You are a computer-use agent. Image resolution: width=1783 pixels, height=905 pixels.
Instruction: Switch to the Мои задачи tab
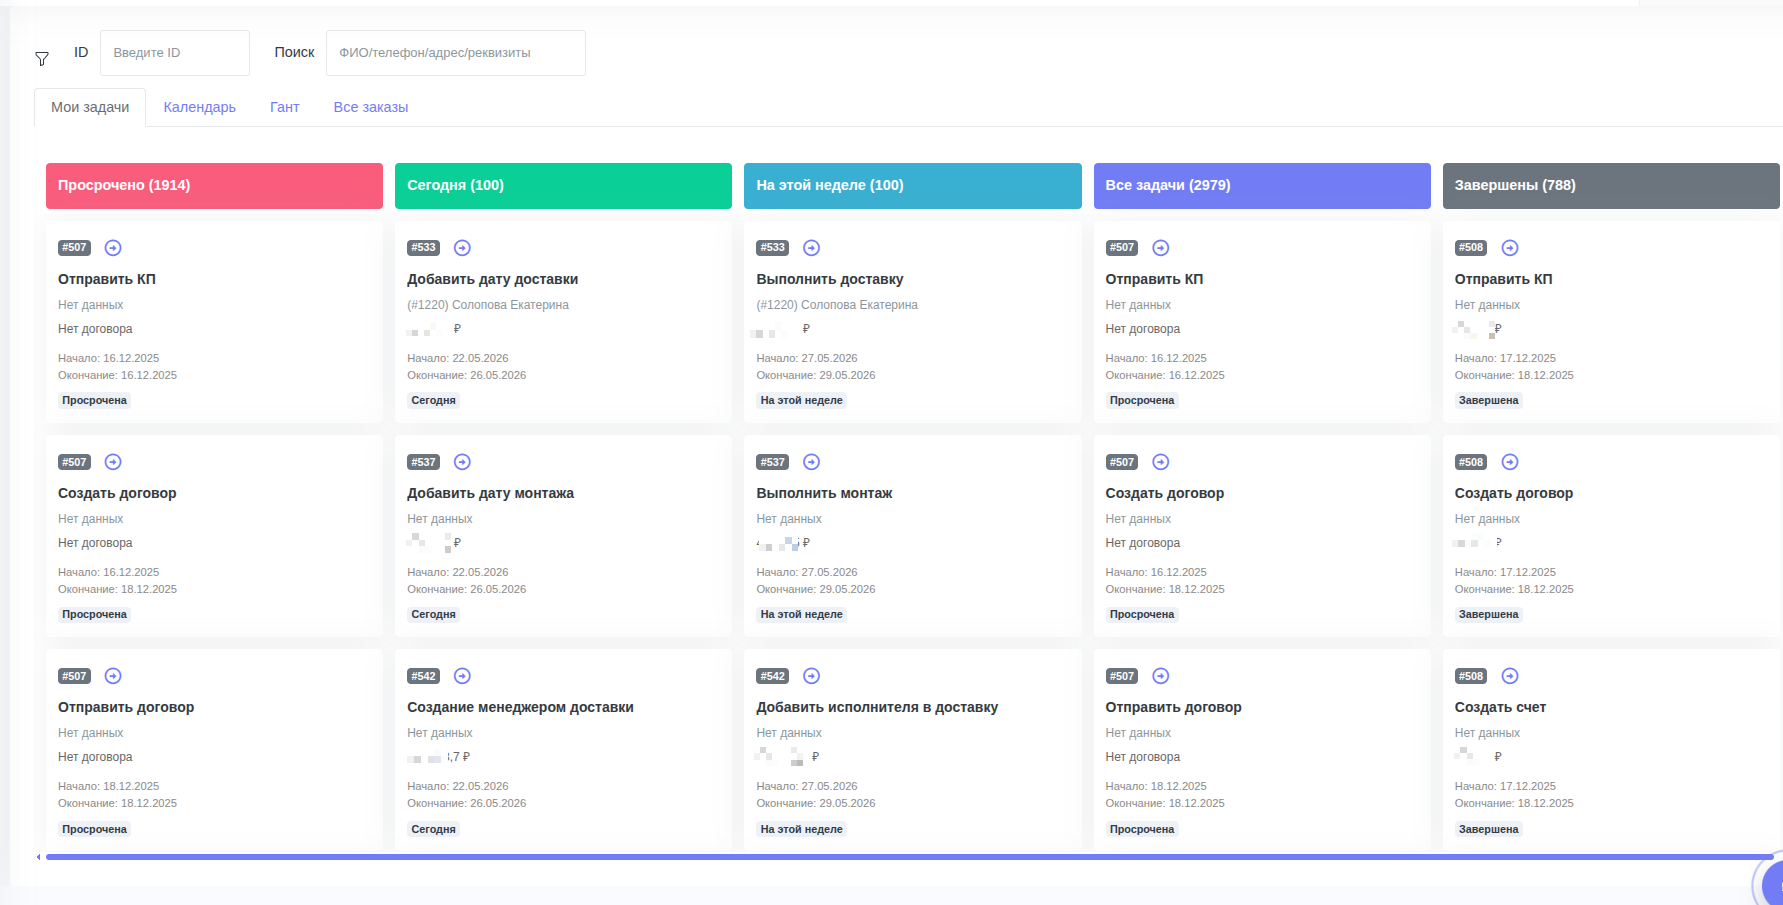click(x=90, y=107)
